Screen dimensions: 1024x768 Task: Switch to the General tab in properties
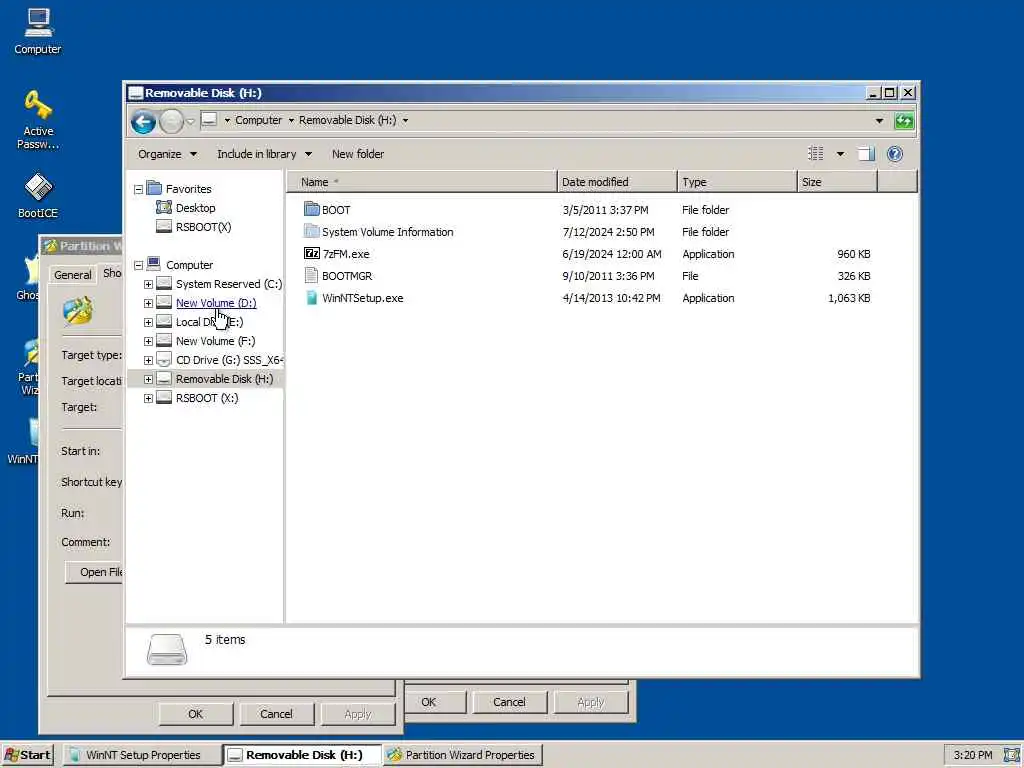pos(72,274)
